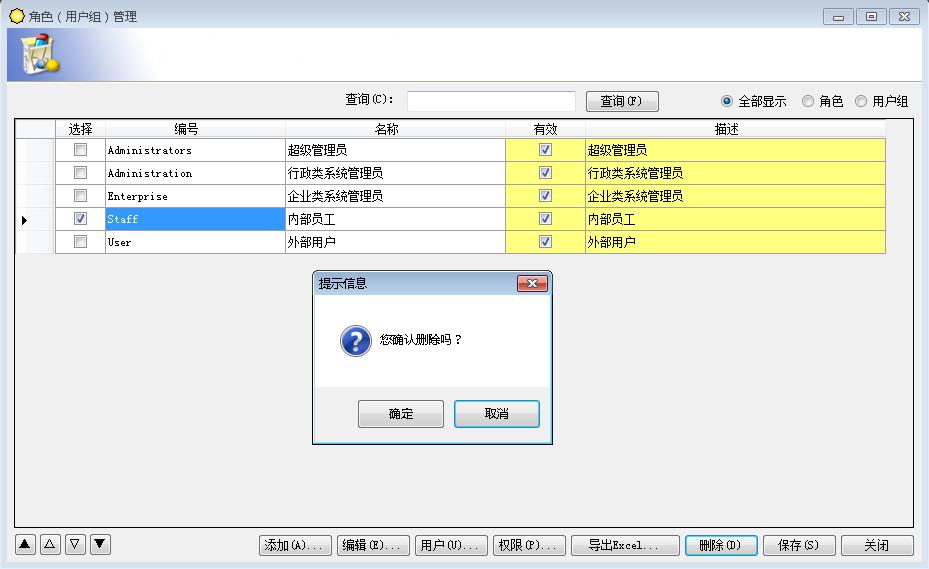Toggle 有效 checkbox for 企业类系统管理员 row
The image size is (929, 569).
(x=546, y=196)
